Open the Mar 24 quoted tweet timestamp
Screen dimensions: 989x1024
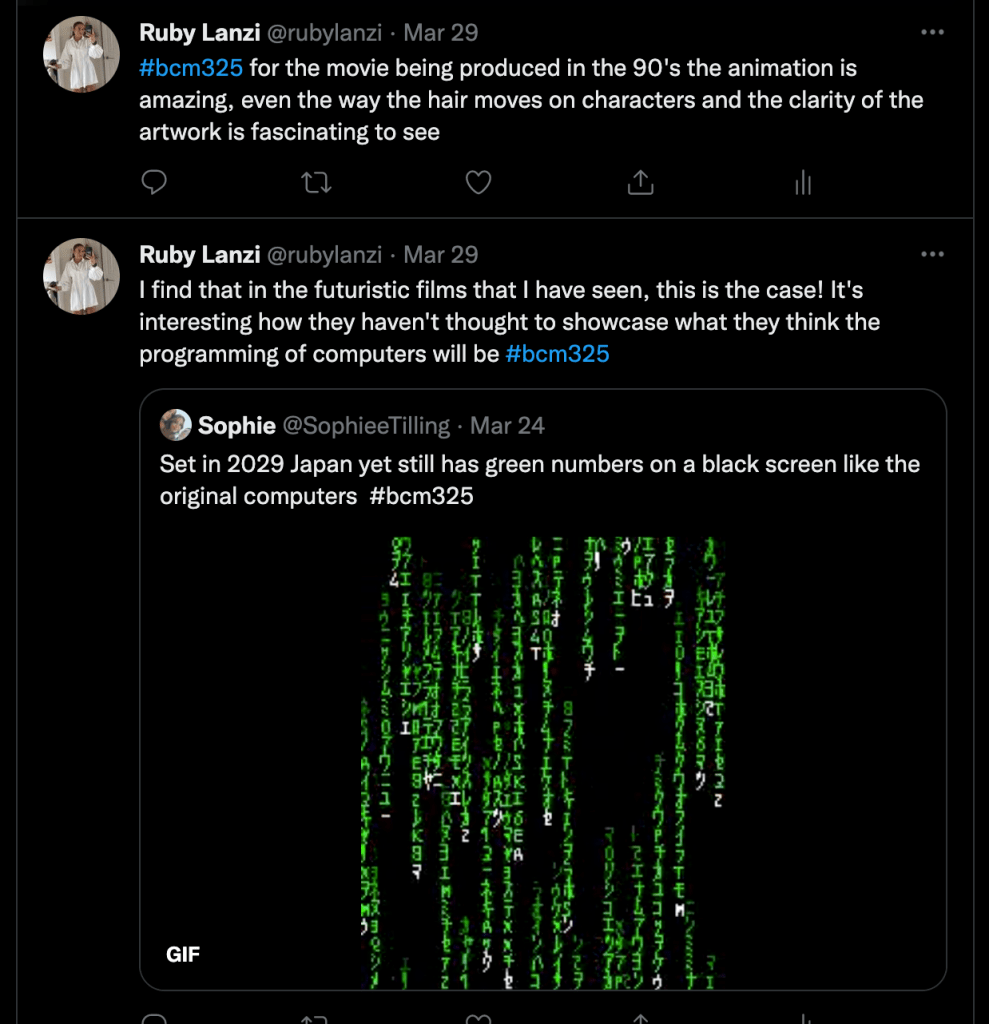pyautogui.click(x=507, y=425)
